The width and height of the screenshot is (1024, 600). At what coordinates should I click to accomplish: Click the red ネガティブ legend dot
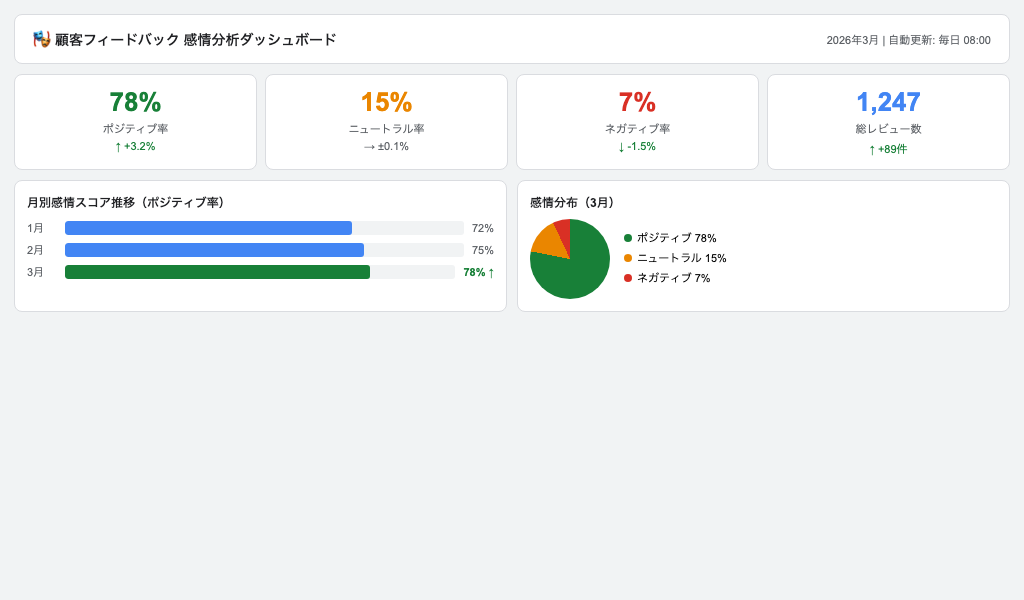(x=628, y=278)
